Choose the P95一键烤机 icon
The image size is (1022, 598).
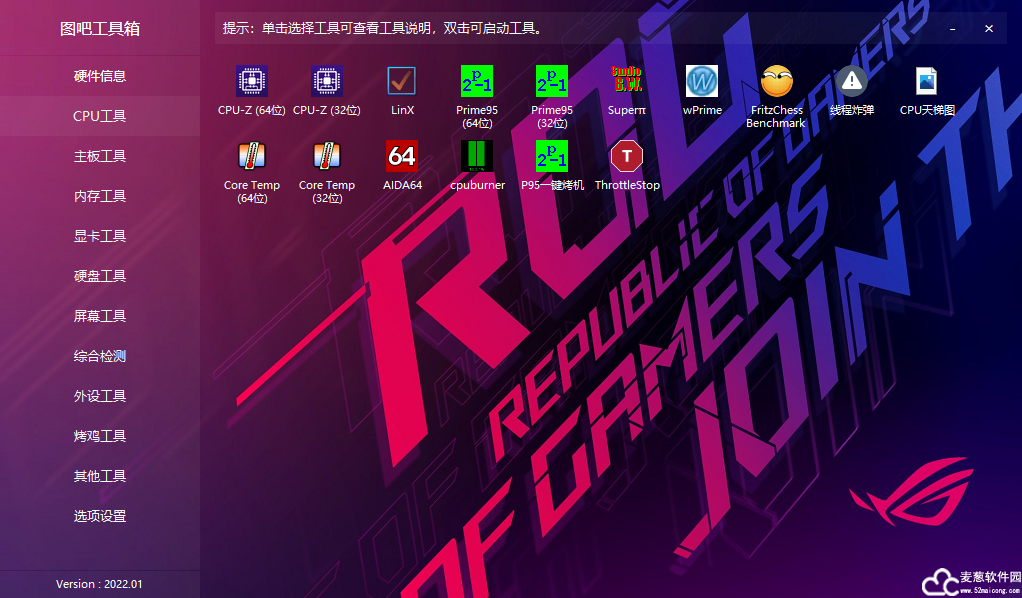click(551, 157)
